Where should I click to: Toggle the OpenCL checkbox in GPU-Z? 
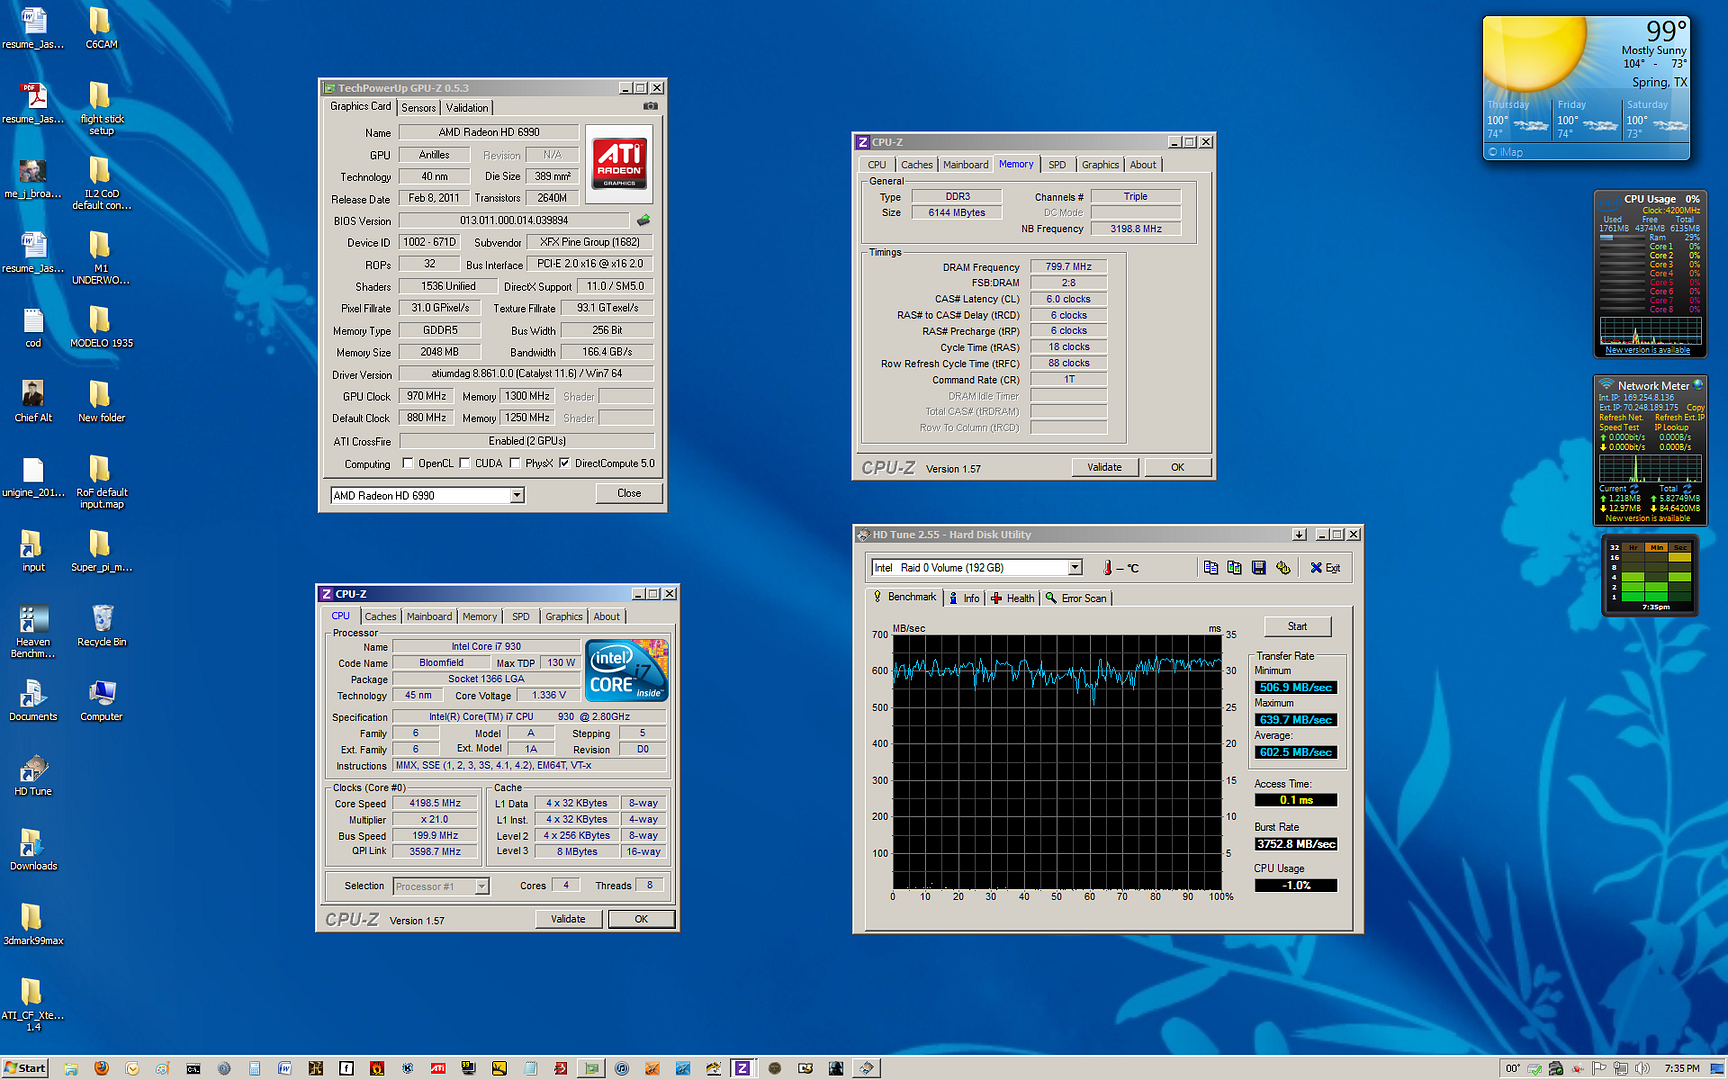coord(407,463)
